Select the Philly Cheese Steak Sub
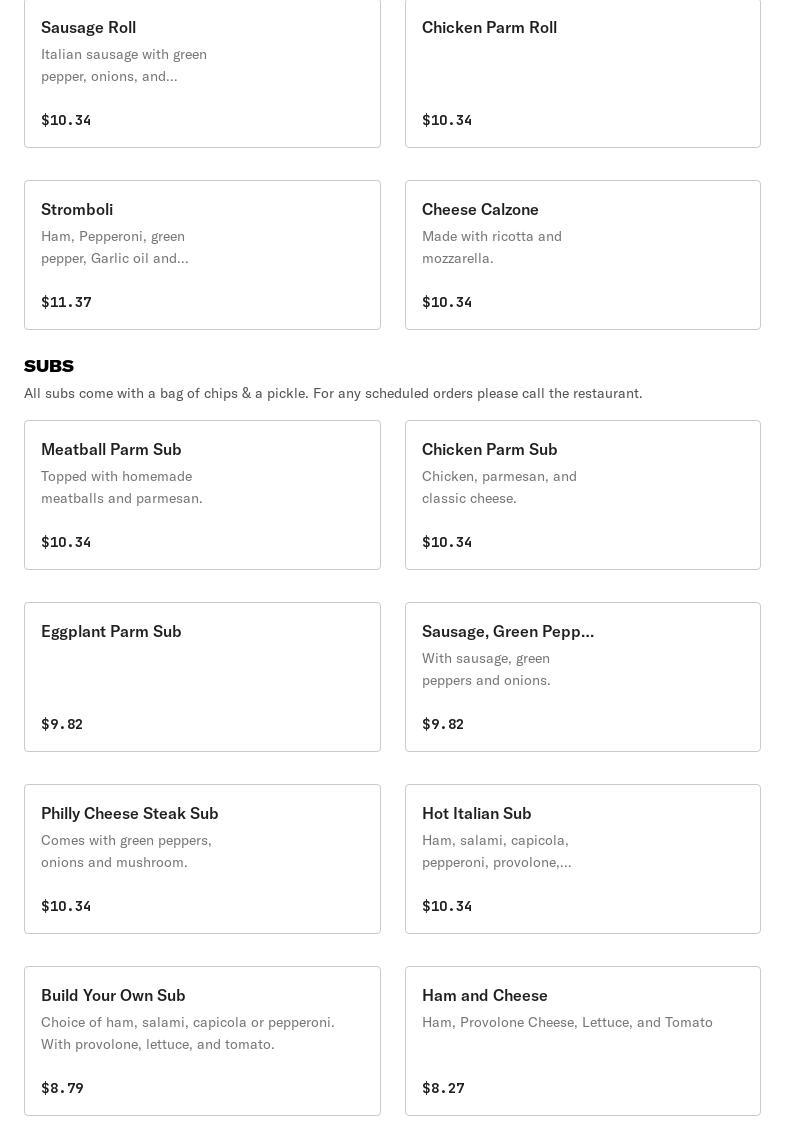The image size is (785, 1132). [x=202, y=859]
